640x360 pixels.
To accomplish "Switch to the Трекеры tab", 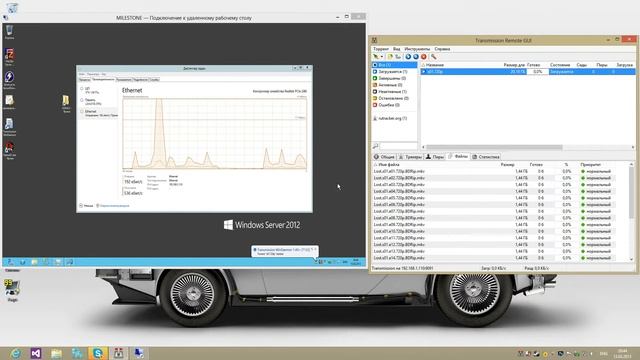I will [410, 157].
